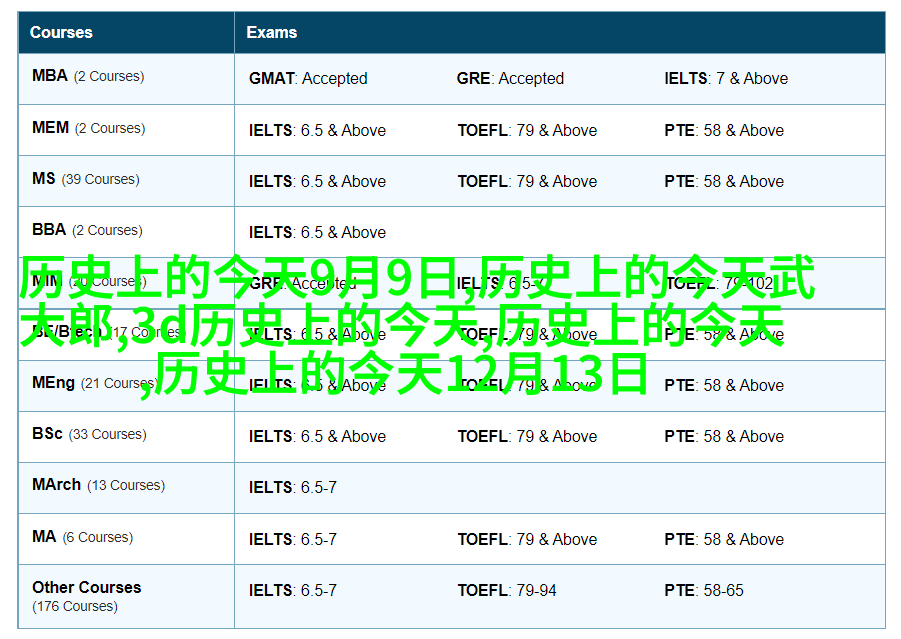Image resolution: width=901 pixels, height=639 pixels.
Task: Open the Other Courses entry
Action: tap(86, 588)
